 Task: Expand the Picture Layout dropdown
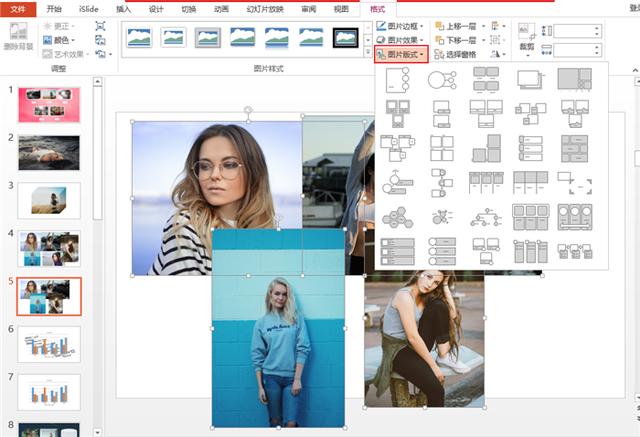[401, 54]
